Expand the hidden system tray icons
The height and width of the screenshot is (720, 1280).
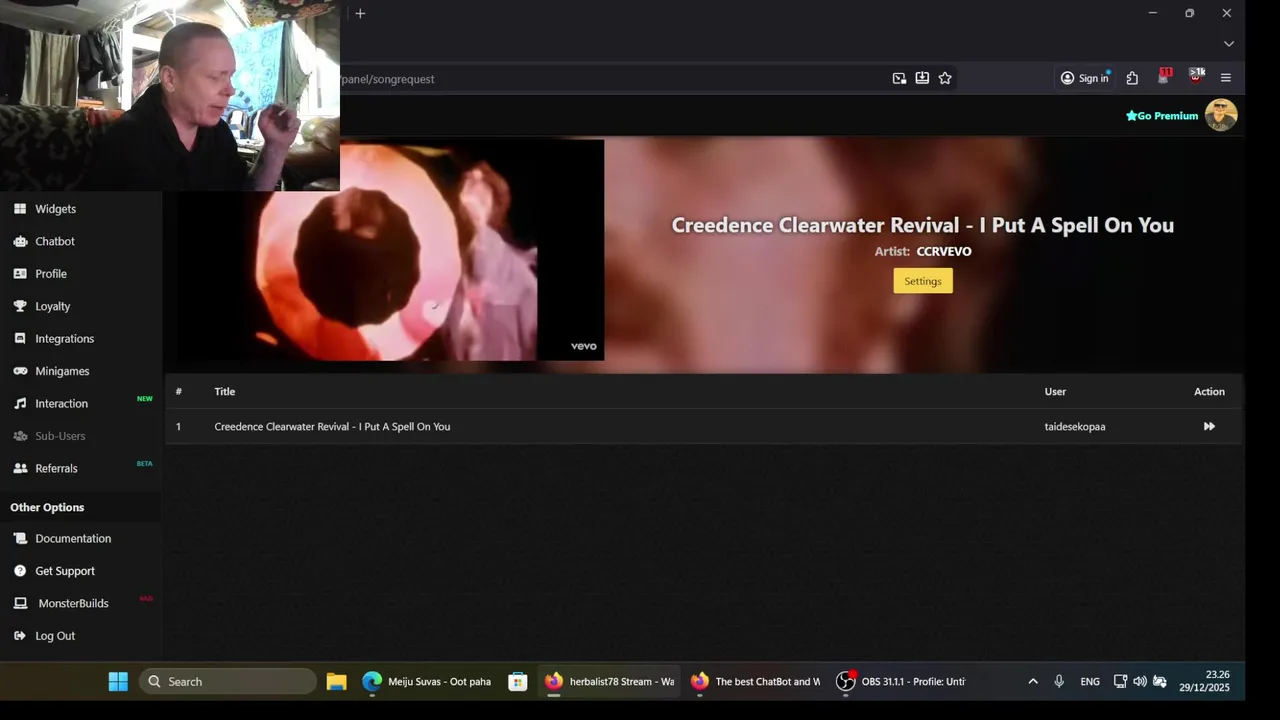tap(1033, 682)
